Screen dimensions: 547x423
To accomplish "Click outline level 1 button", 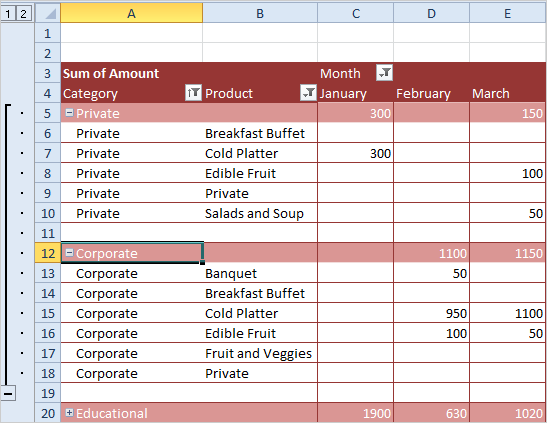I will tap(8, 14).
